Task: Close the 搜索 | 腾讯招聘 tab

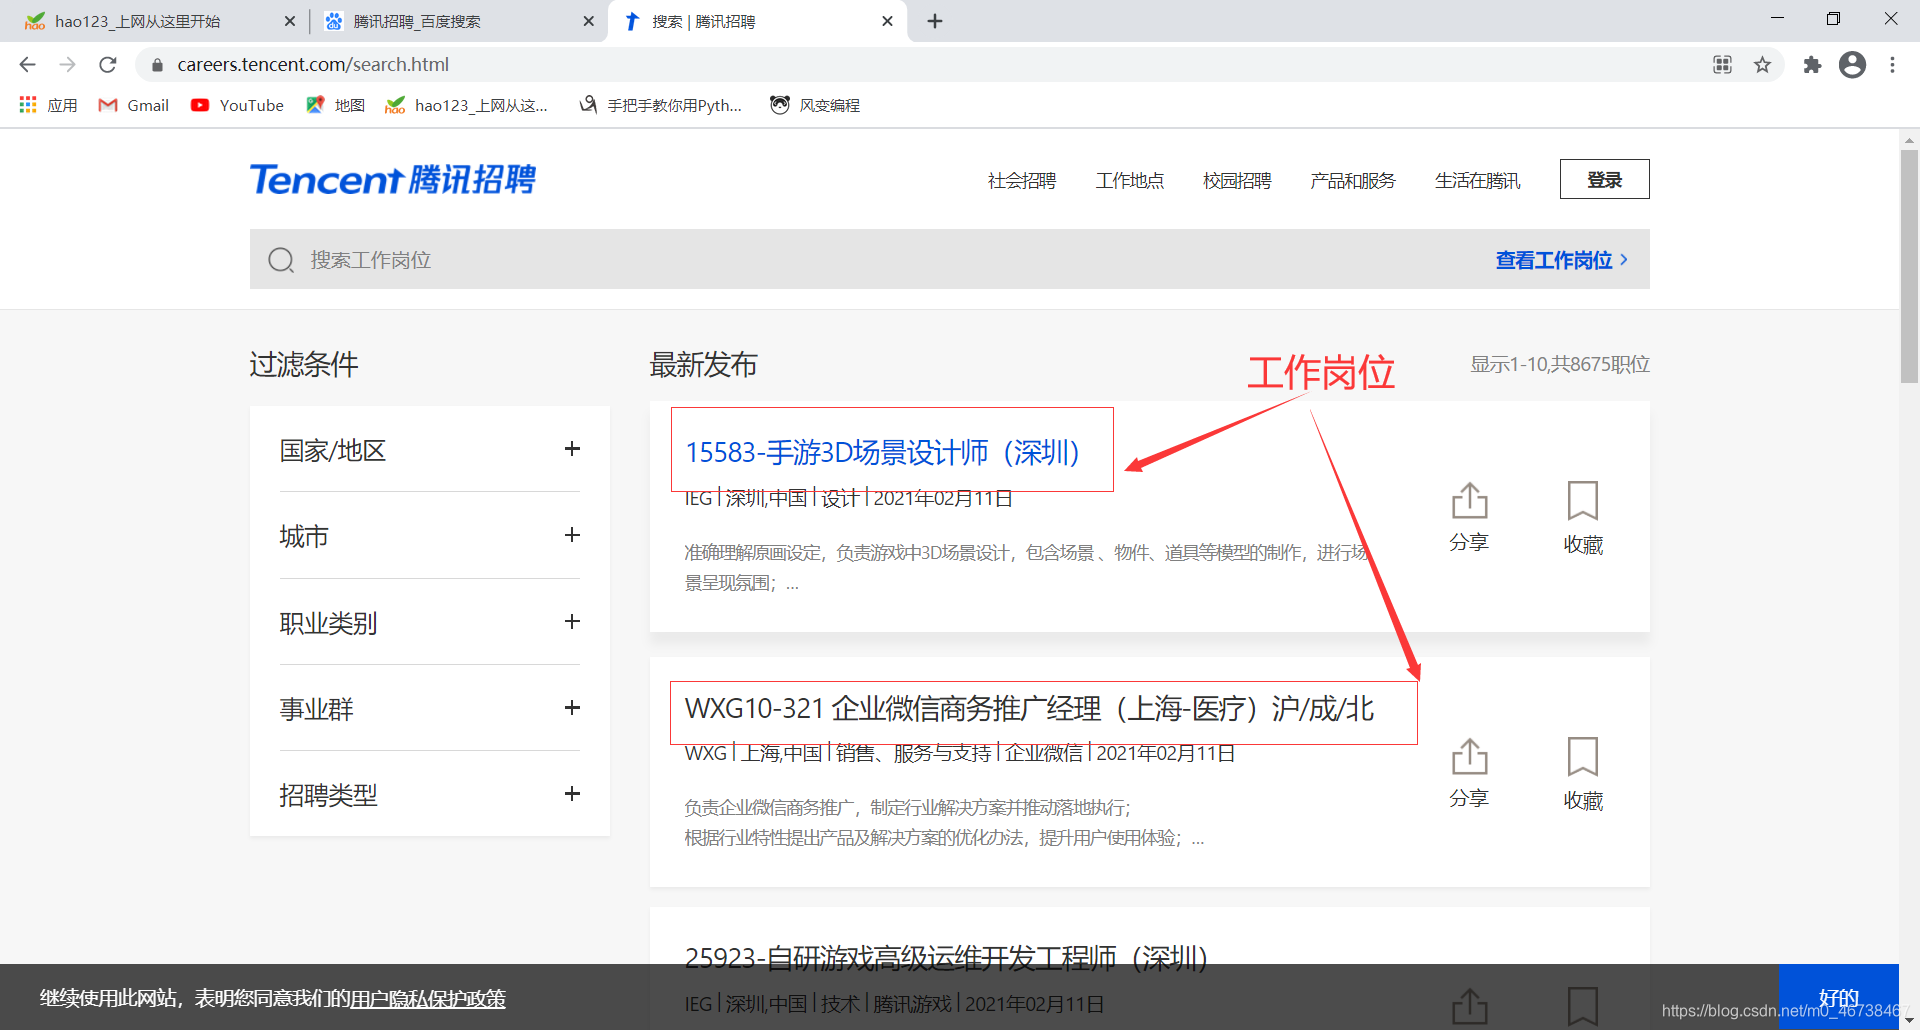Action: (x=887, y=21)
